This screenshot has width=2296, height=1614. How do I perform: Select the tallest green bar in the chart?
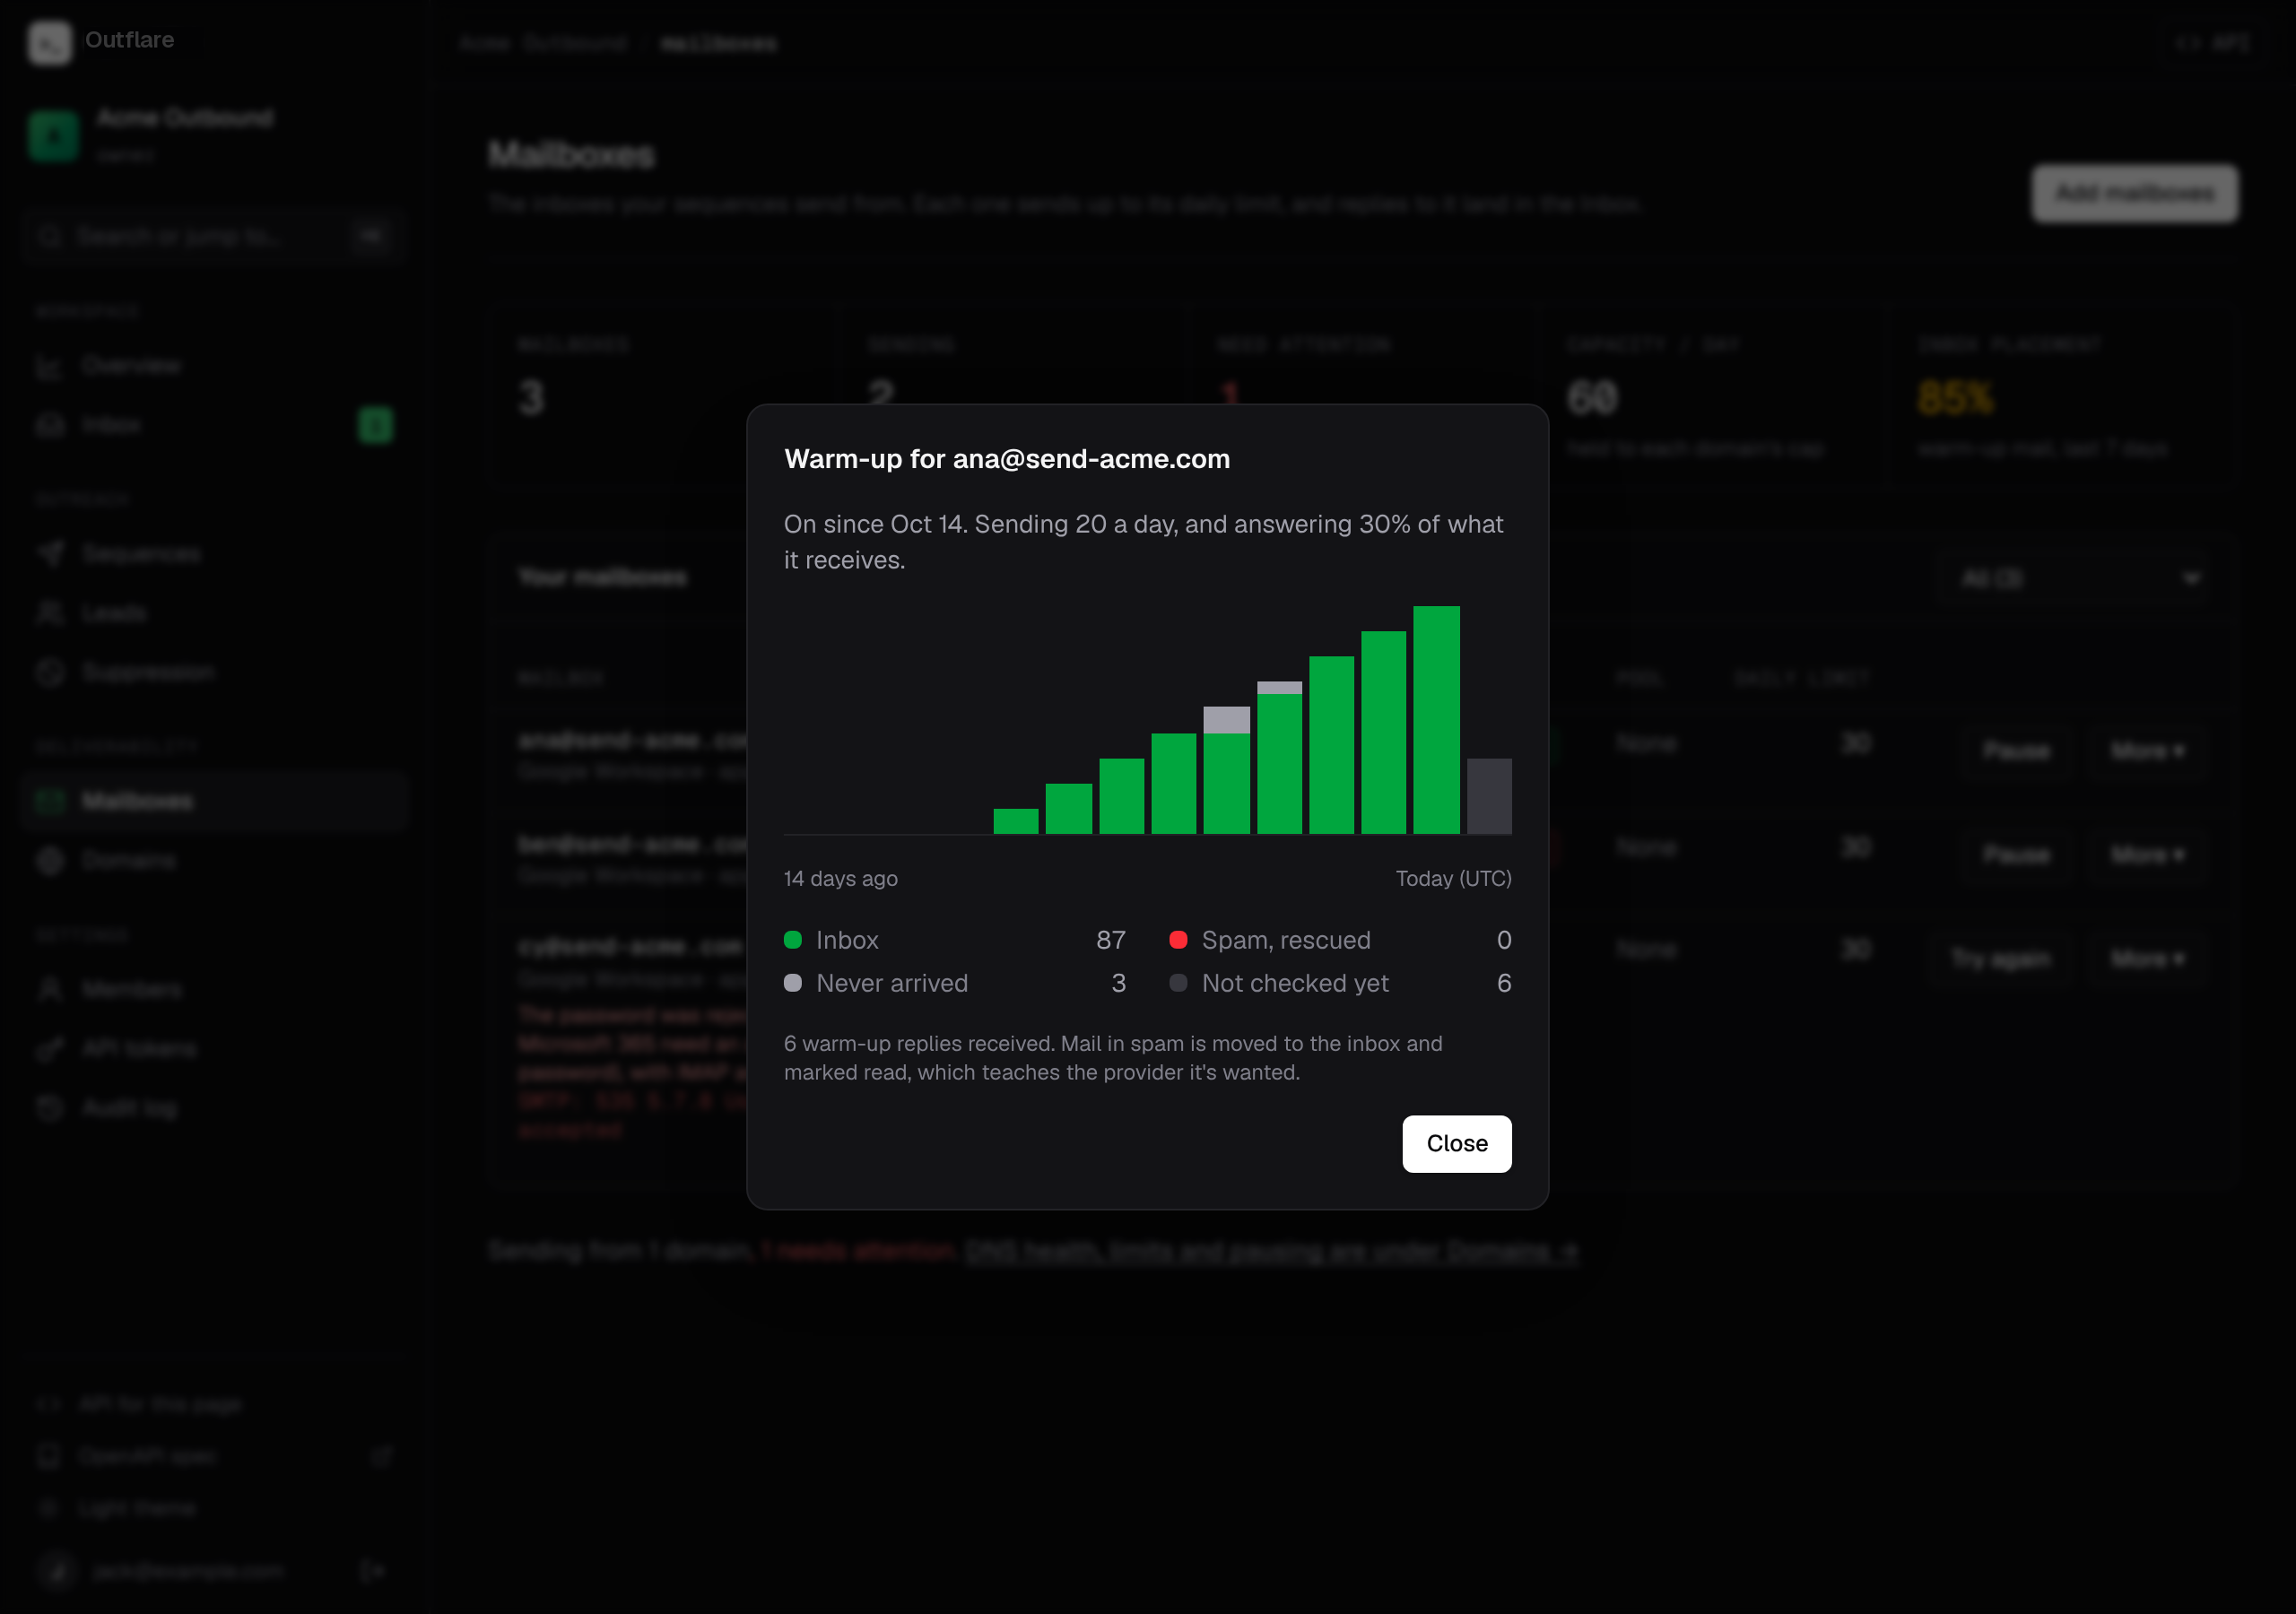1436,720
